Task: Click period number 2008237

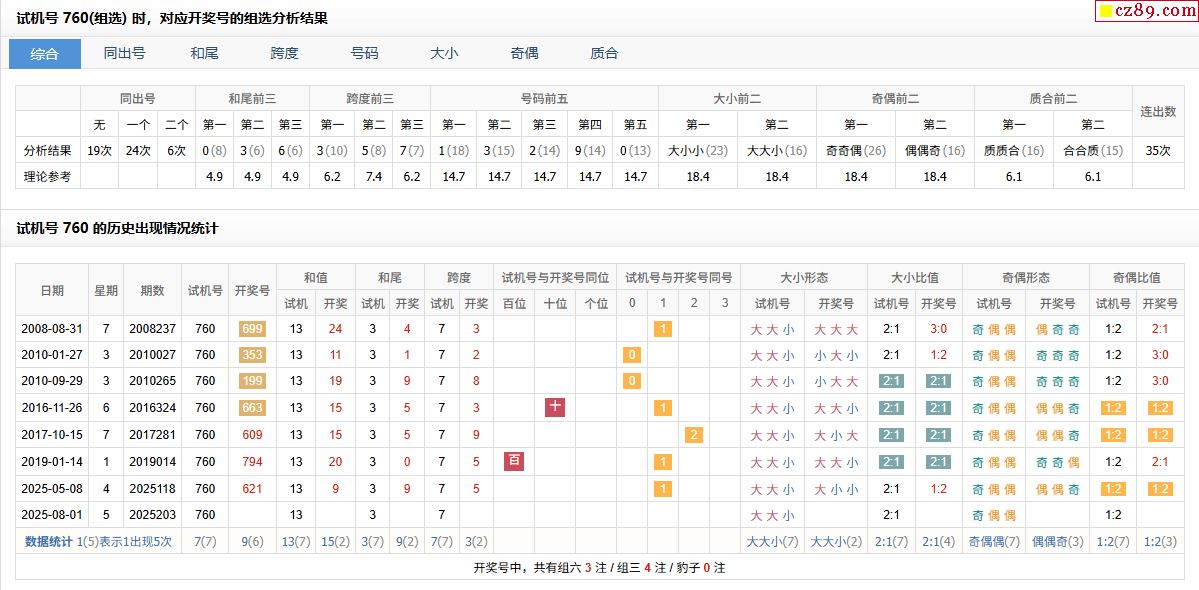Action: point(152,329)
